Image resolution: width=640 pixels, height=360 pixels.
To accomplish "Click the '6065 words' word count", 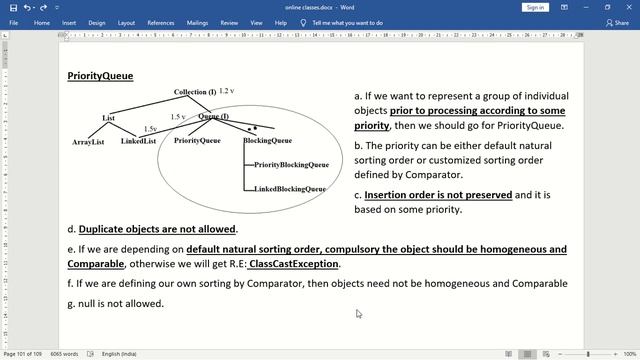I will point(64,354).
